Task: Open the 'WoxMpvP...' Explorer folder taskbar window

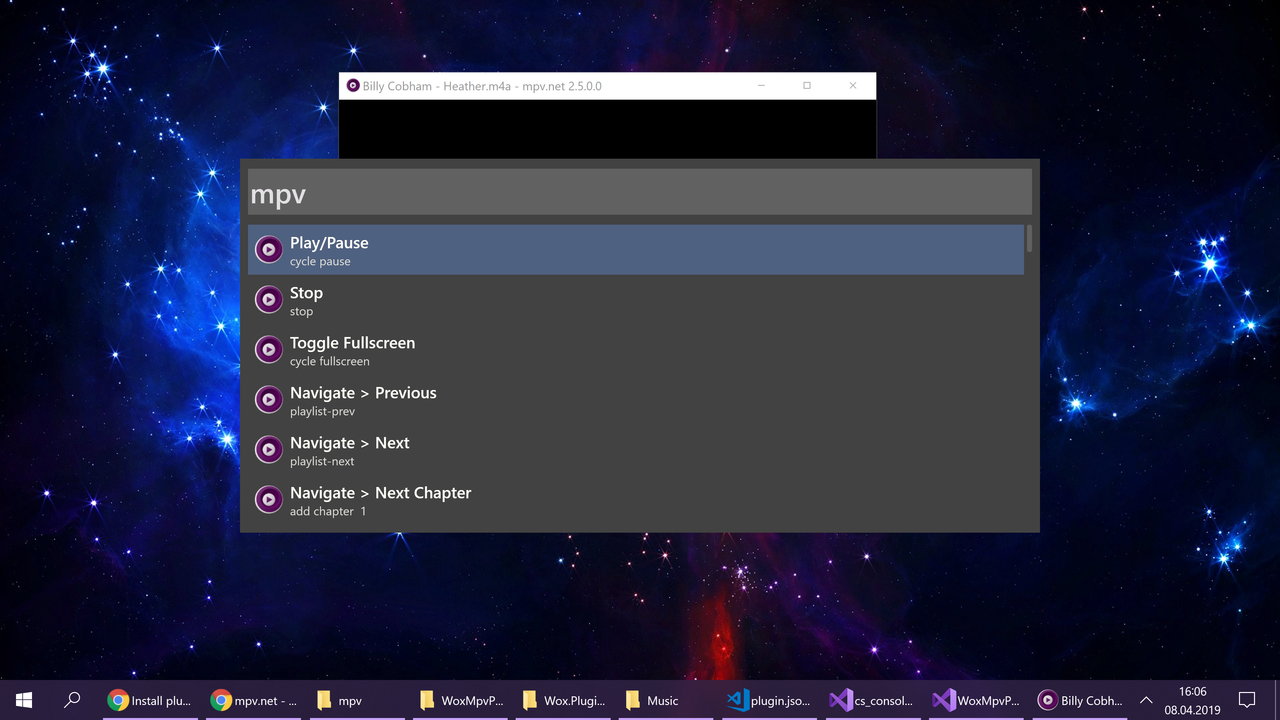Action: [x=458, y=700]
